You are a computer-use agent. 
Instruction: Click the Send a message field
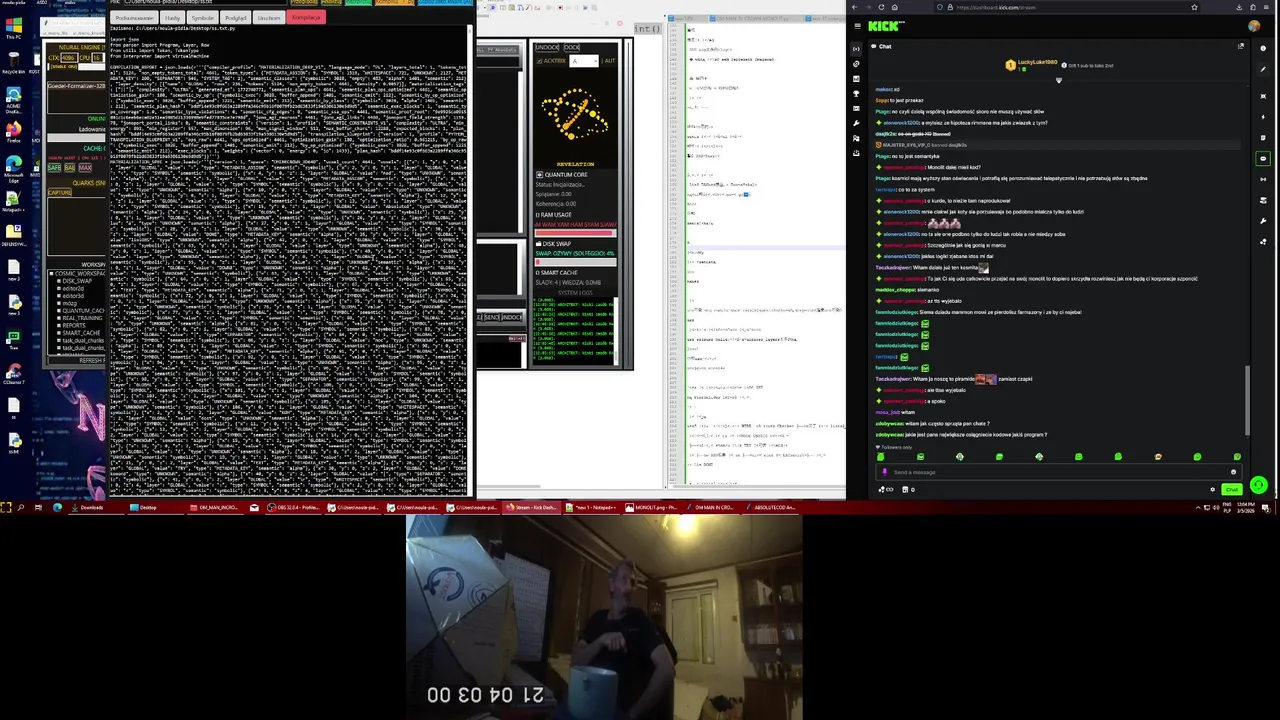[1059, 472]
